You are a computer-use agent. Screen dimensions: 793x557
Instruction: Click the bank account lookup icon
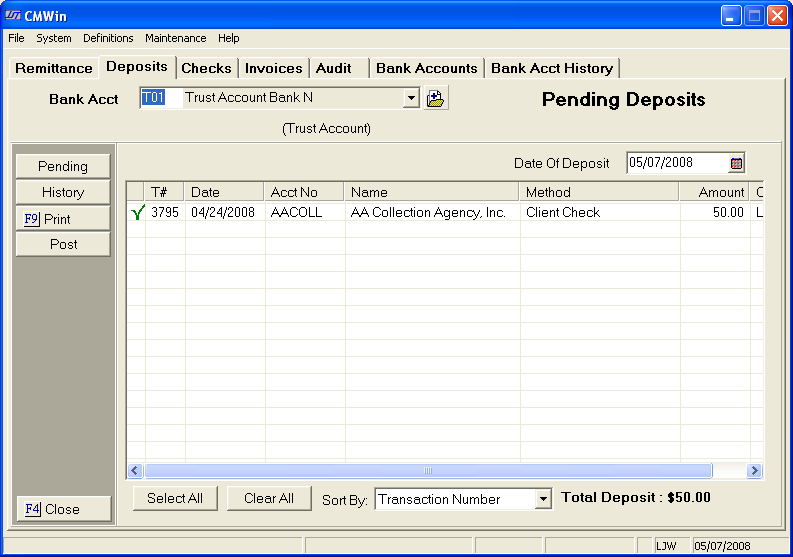[435, 98]
